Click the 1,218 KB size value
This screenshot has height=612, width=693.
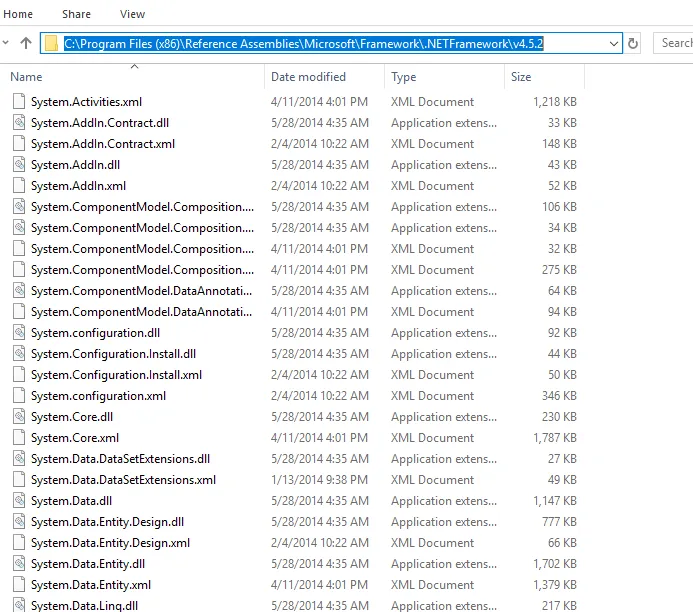click(555, 102)
